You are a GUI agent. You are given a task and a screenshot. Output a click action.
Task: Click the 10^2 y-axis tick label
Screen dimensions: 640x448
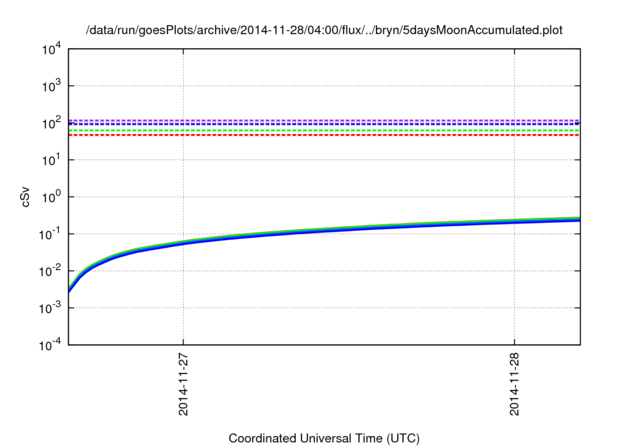pyautogui.click(x=51, y=123)
